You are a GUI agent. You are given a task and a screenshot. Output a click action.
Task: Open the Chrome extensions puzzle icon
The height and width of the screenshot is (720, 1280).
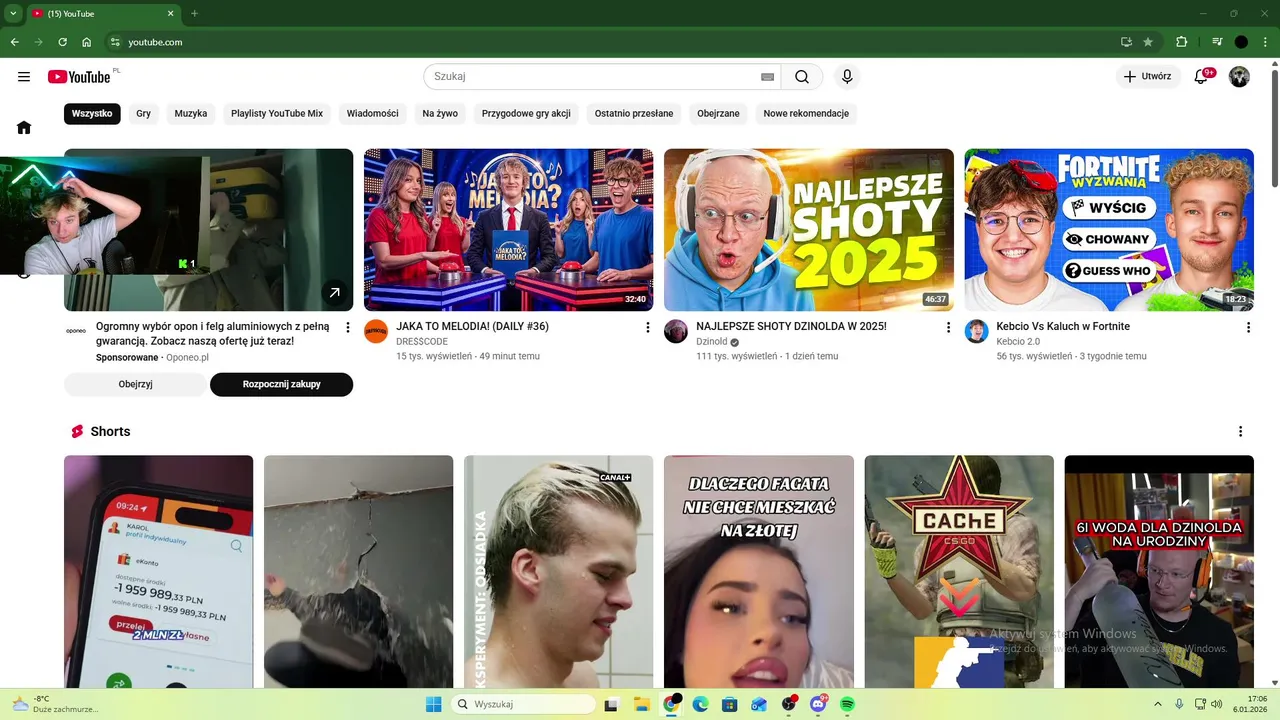point(1181,42)
